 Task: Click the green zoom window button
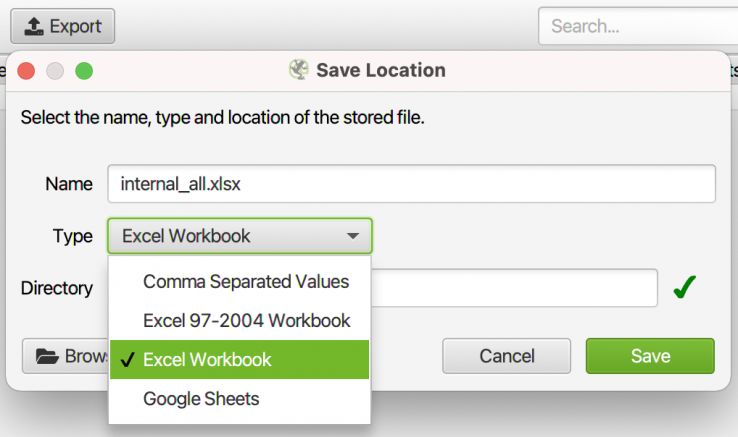[x=84, y=71]
